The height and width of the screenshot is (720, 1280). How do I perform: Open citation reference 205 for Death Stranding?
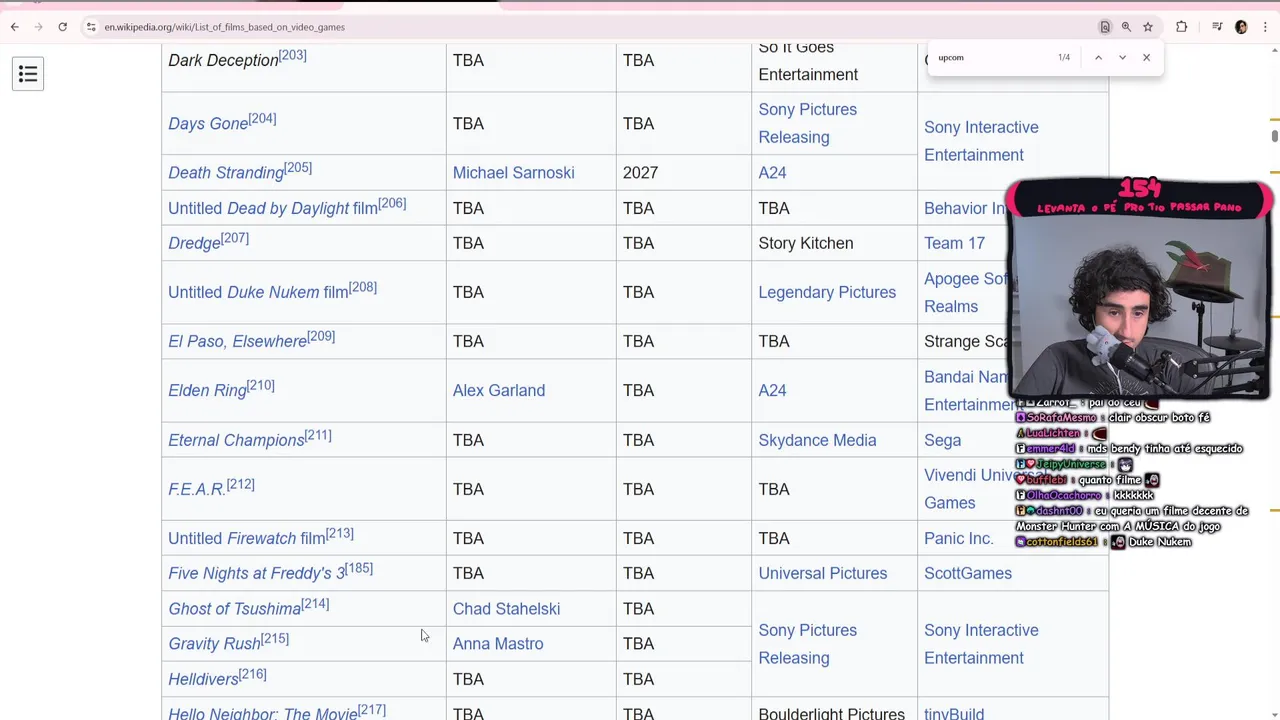coord(298,168)
